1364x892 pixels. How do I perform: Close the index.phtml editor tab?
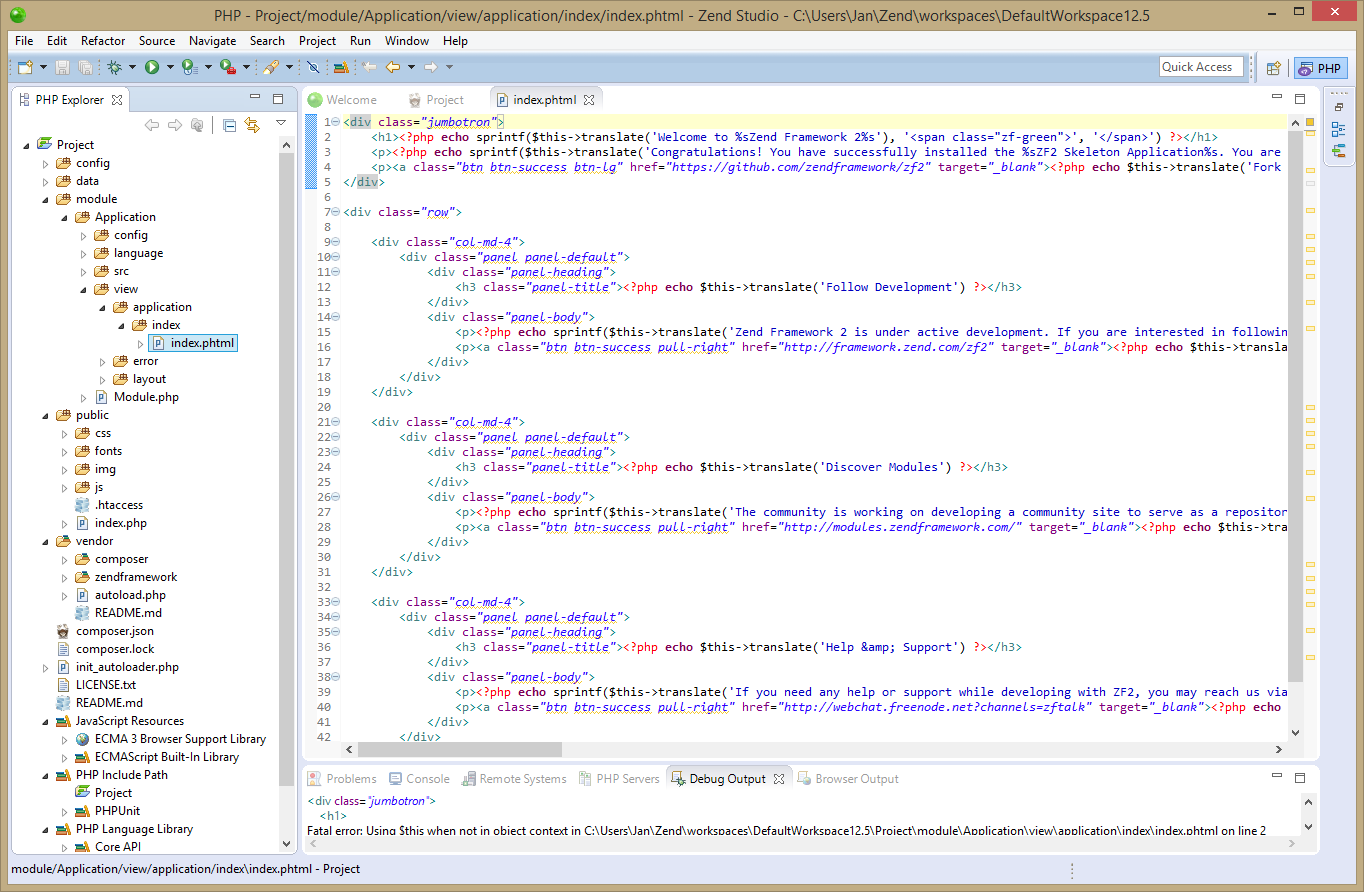[589, 100]
